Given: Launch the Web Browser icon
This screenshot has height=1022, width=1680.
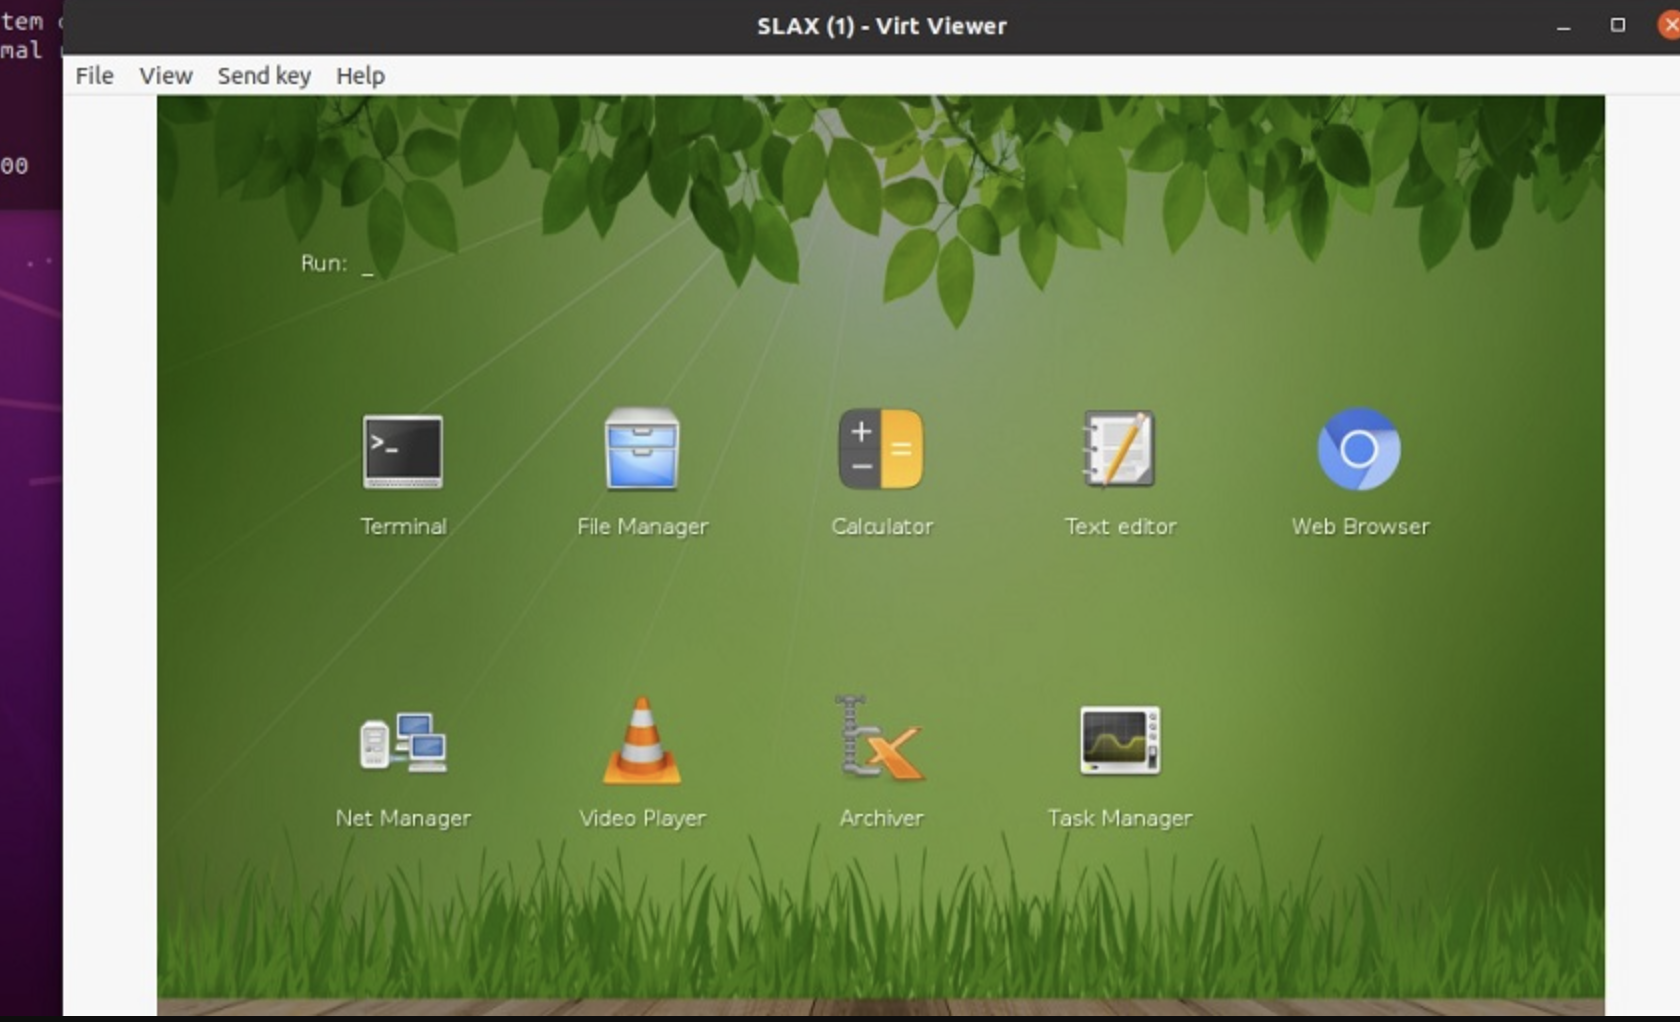Looking at the screenshot, I should click(1359, 449).
